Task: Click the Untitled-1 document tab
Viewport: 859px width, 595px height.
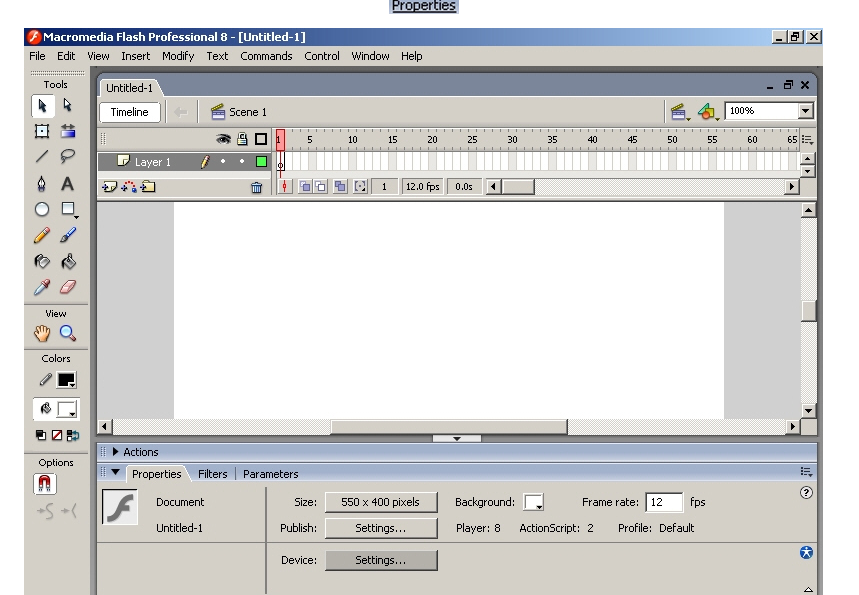Action: coord(129,88)
